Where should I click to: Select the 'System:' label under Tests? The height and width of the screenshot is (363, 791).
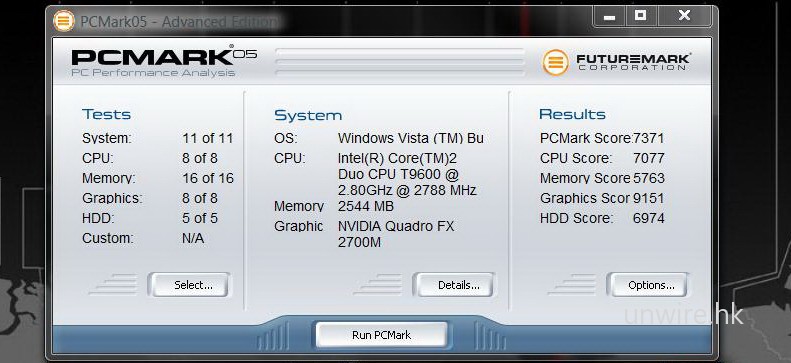tap(106, 138)
